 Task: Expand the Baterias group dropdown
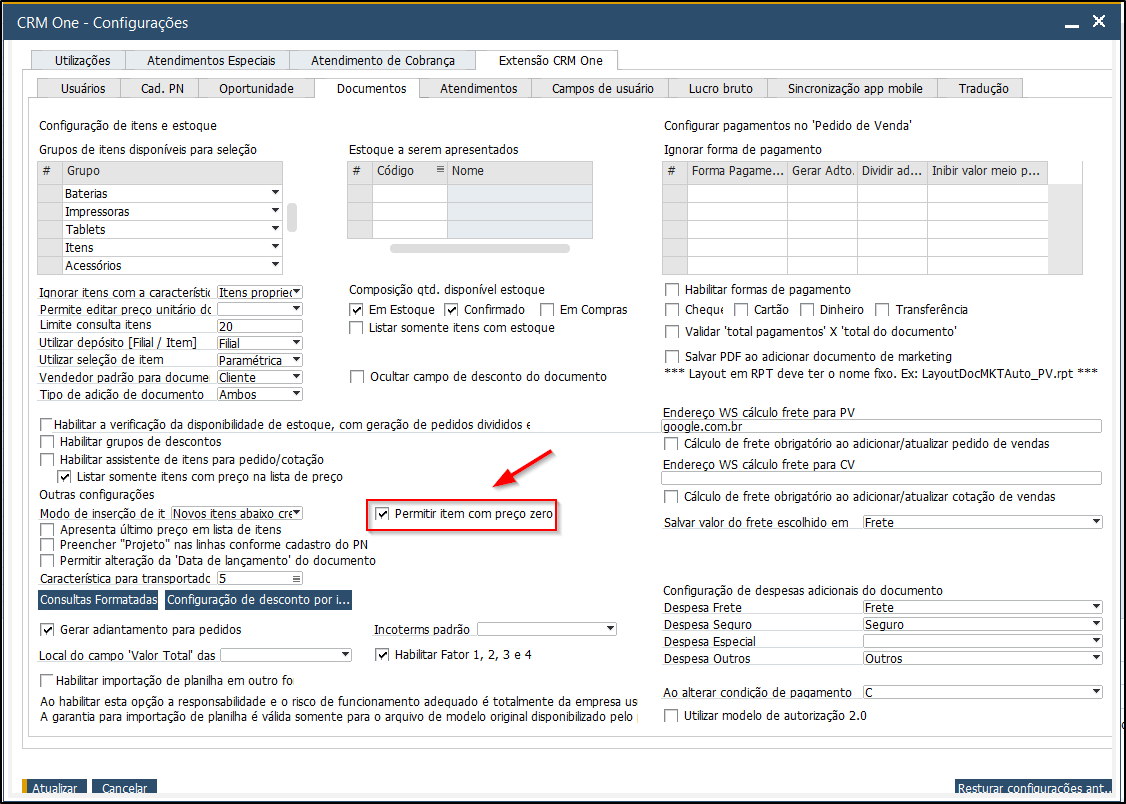[275, 193]
